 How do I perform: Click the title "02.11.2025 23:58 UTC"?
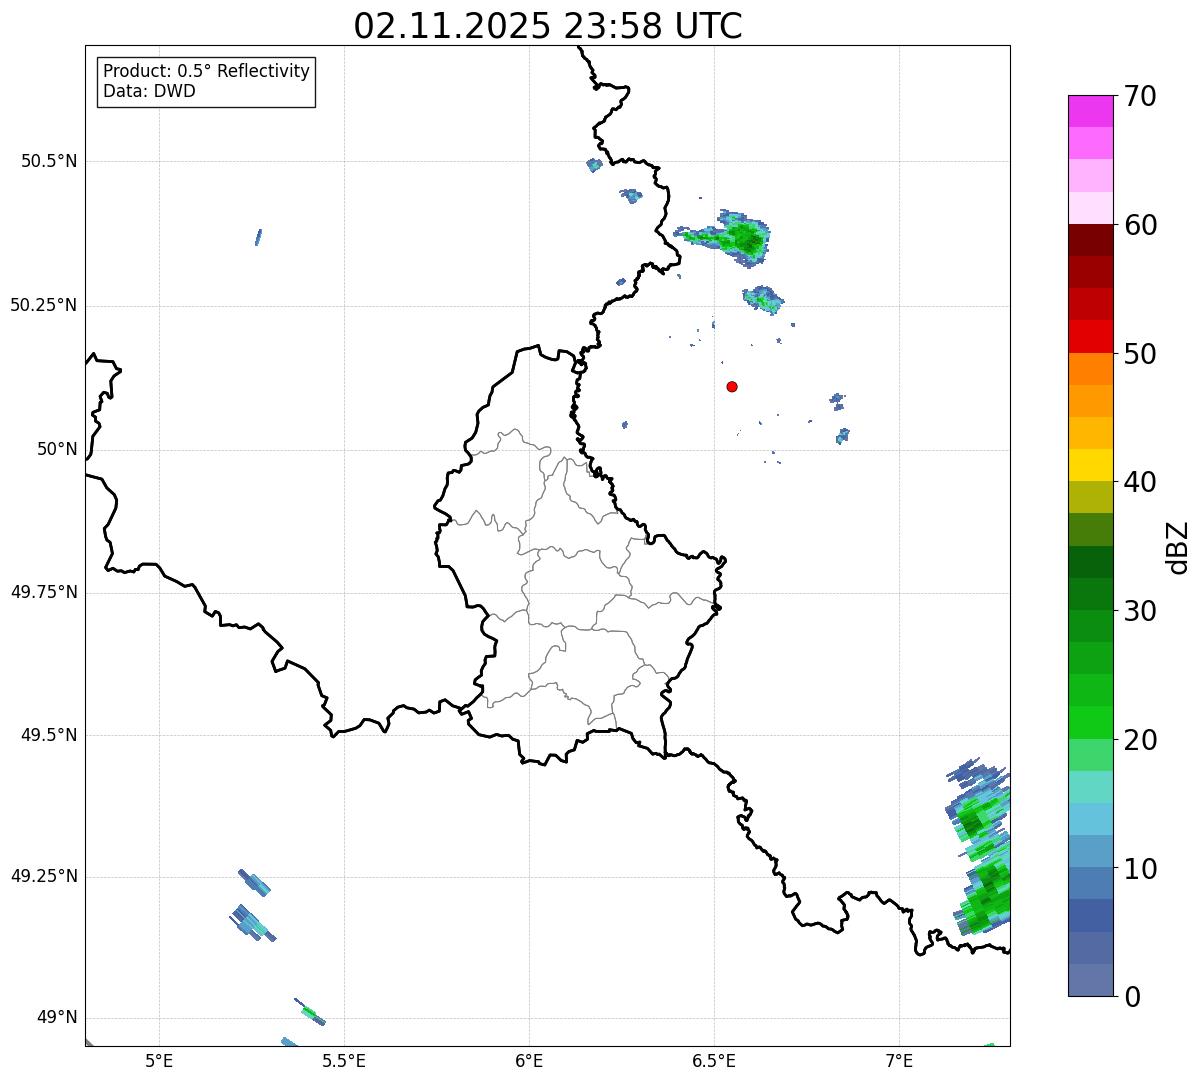(548, 26)
